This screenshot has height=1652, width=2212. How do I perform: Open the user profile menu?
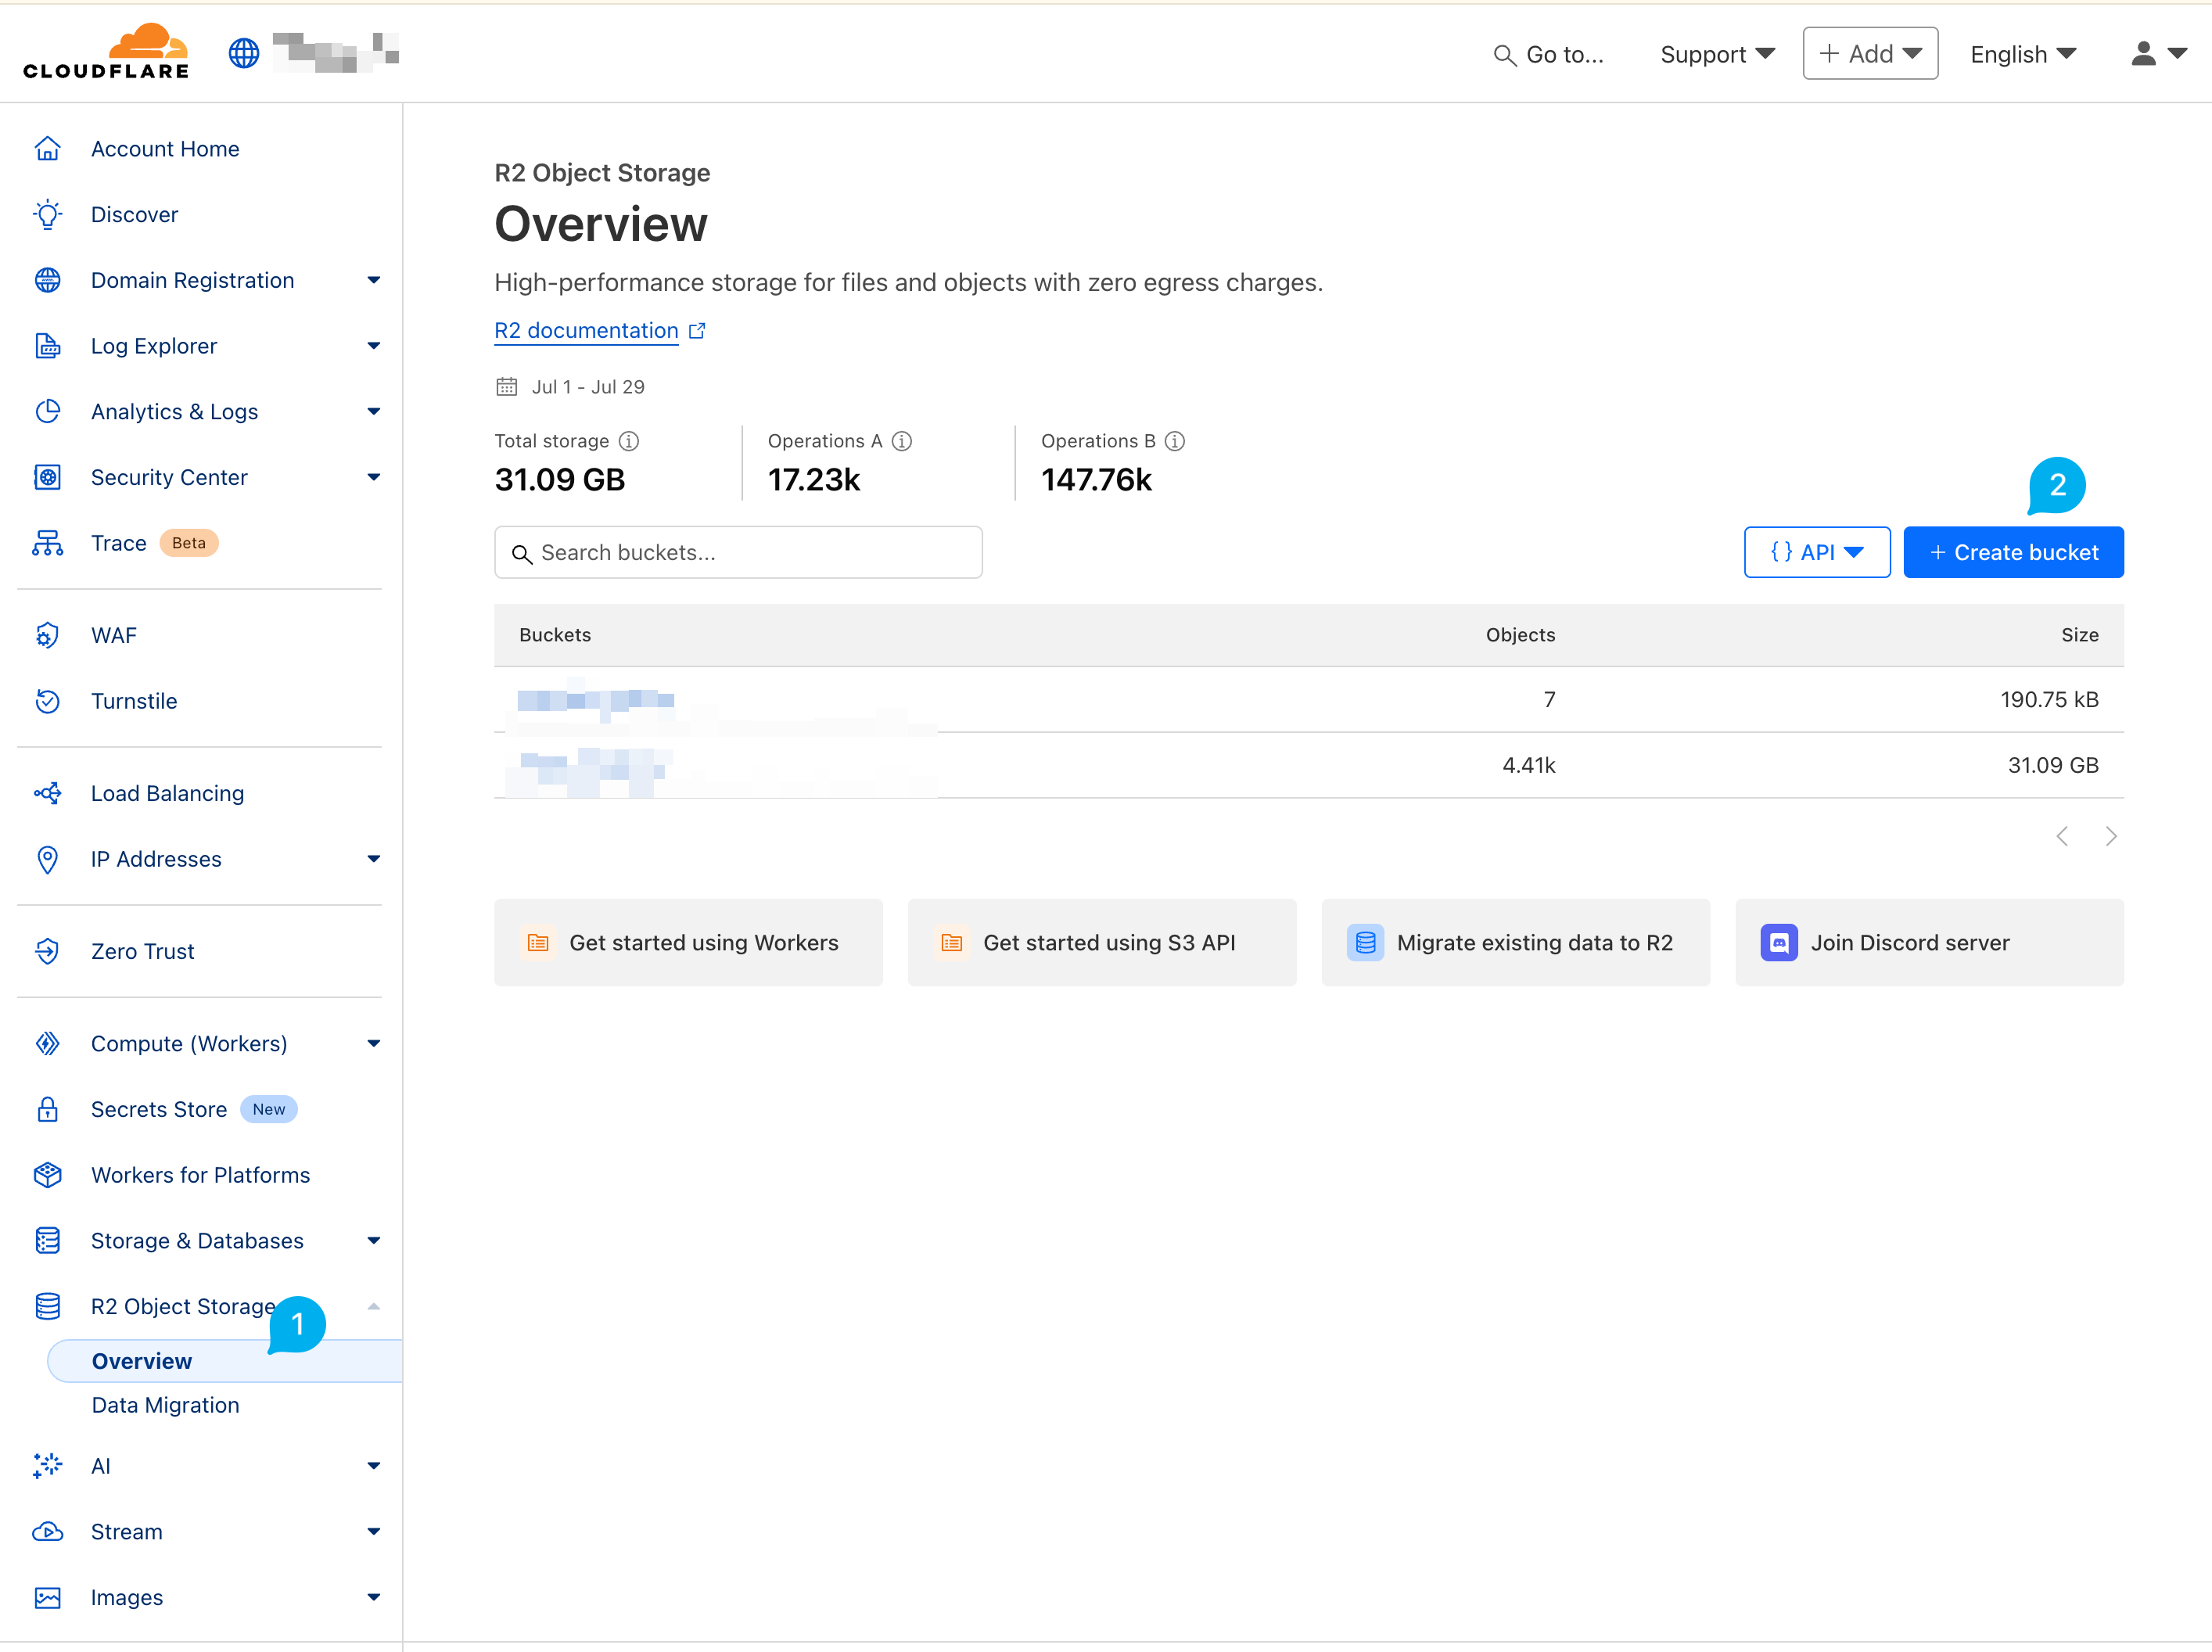2158,53
